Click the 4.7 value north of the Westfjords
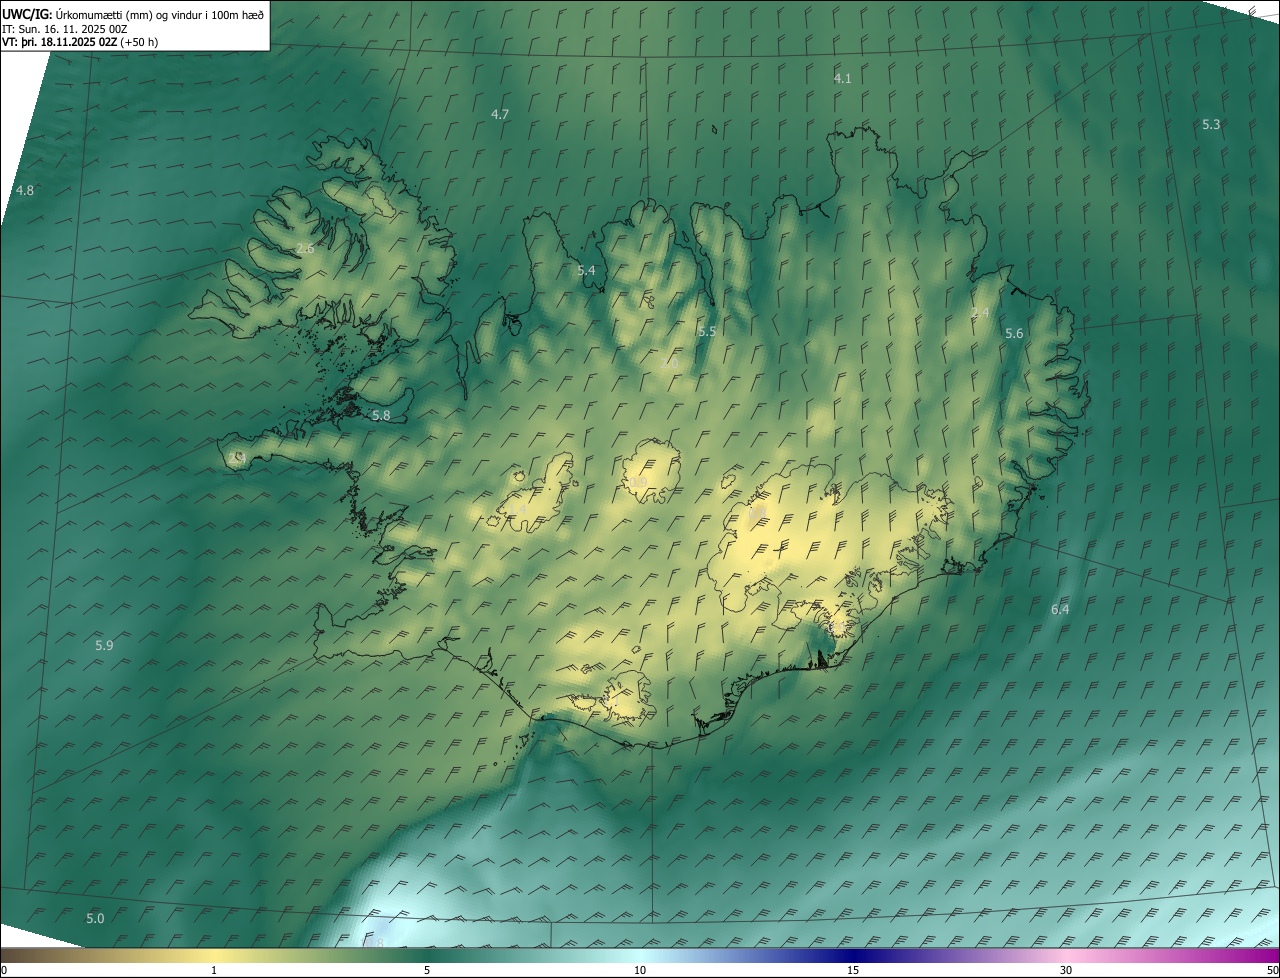1280x978 pixels. [500, 114]
